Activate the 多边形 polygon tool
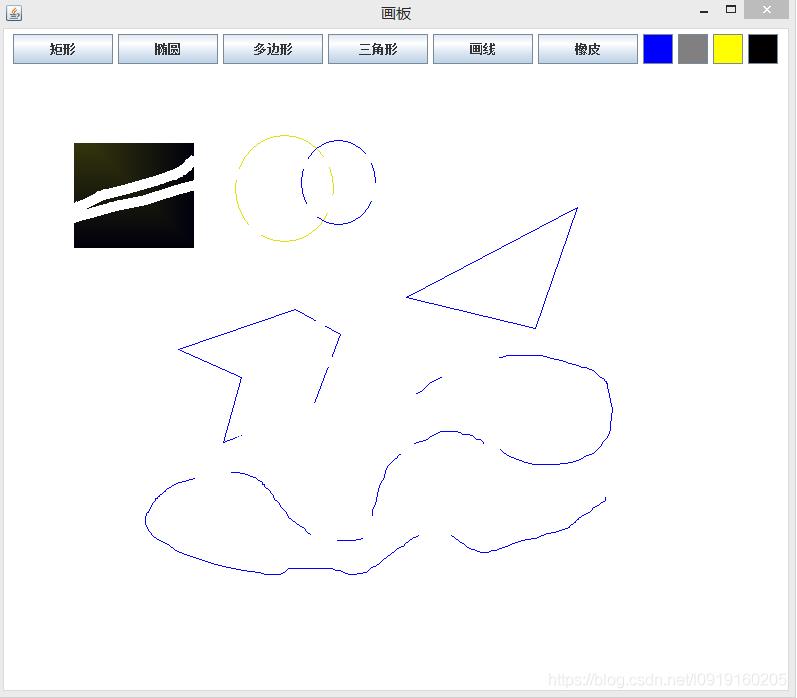This screenshot has height=698, width=797. click(273, 49)
